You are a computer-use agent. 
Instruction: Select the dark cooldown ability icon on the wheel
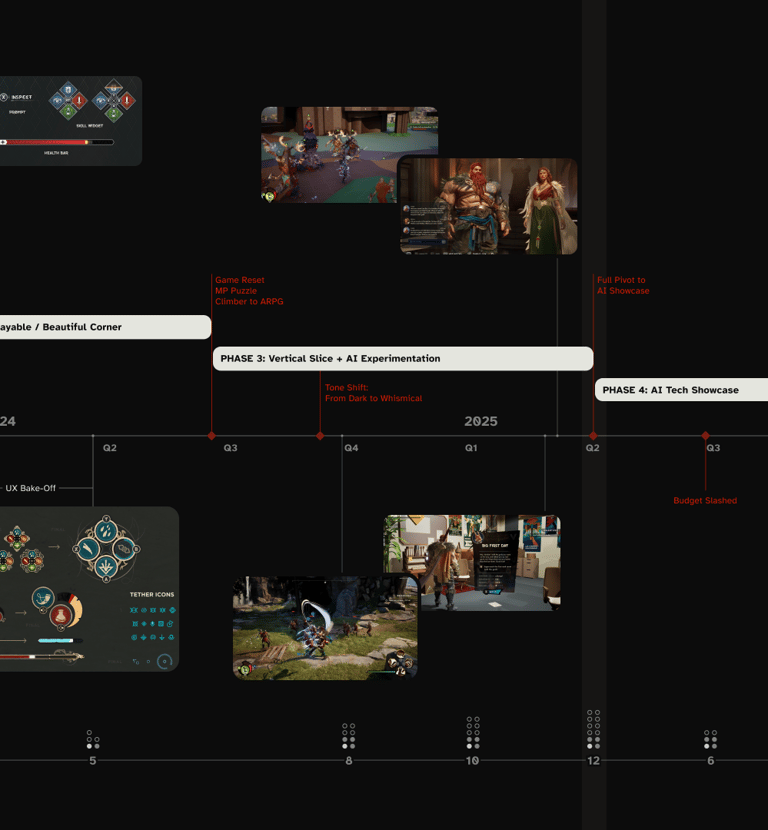pyautogui.click(x=125, y=549)
